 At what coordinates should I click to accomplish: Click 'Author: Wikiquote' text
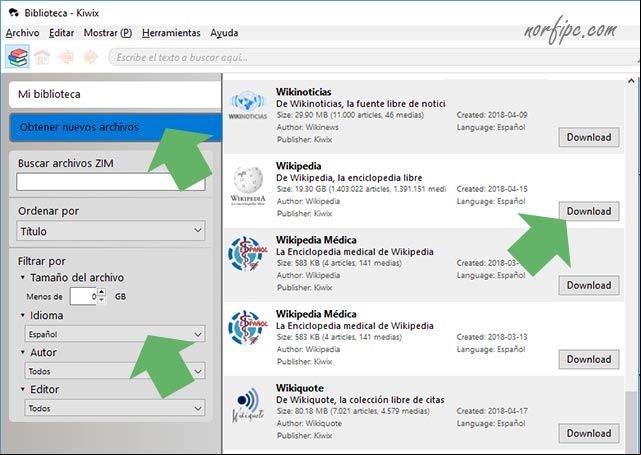click(309, 423)
